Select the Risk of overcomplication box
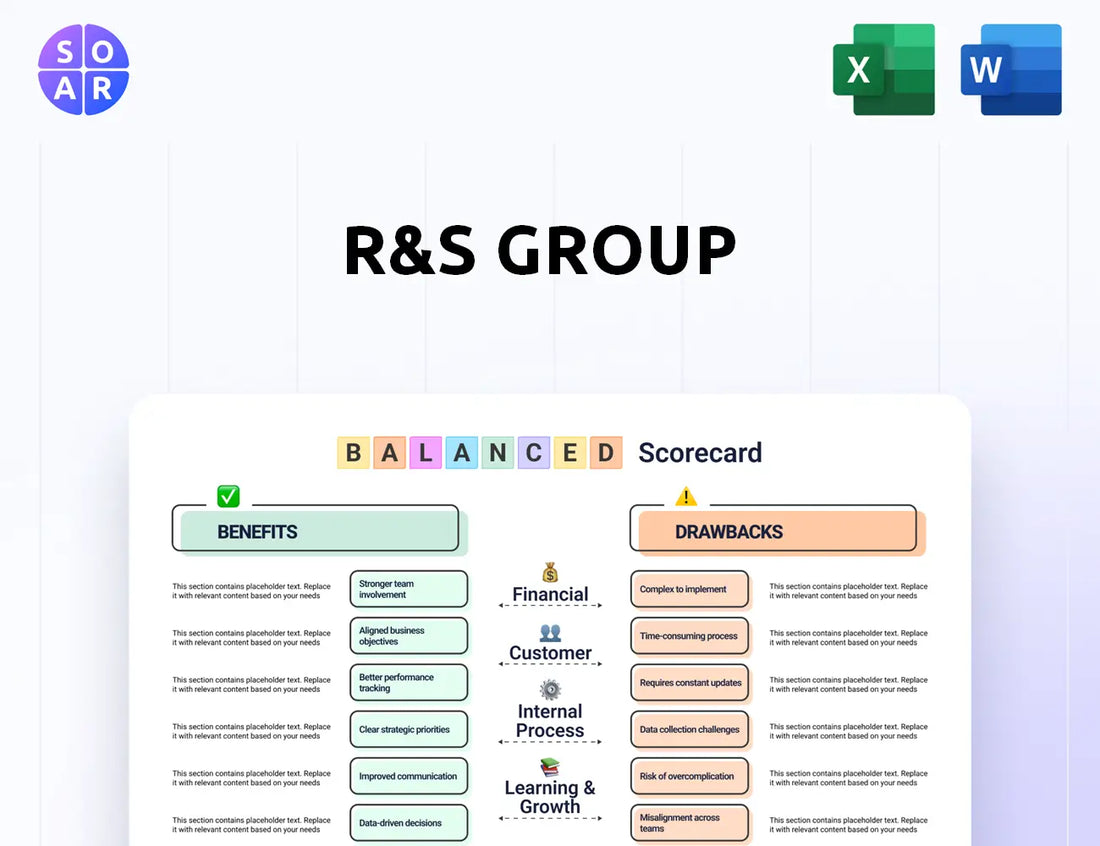Screen dimensions: 1100x846 click(690, 776)
